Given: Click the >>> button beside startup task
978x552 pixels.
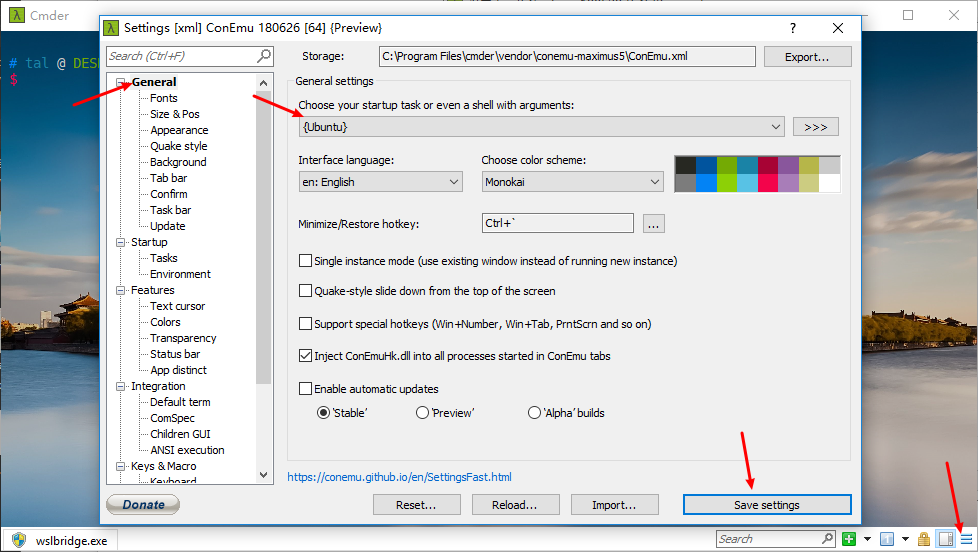Looking at the screenshot, I should pyautogui.click(x=816, y=127).
